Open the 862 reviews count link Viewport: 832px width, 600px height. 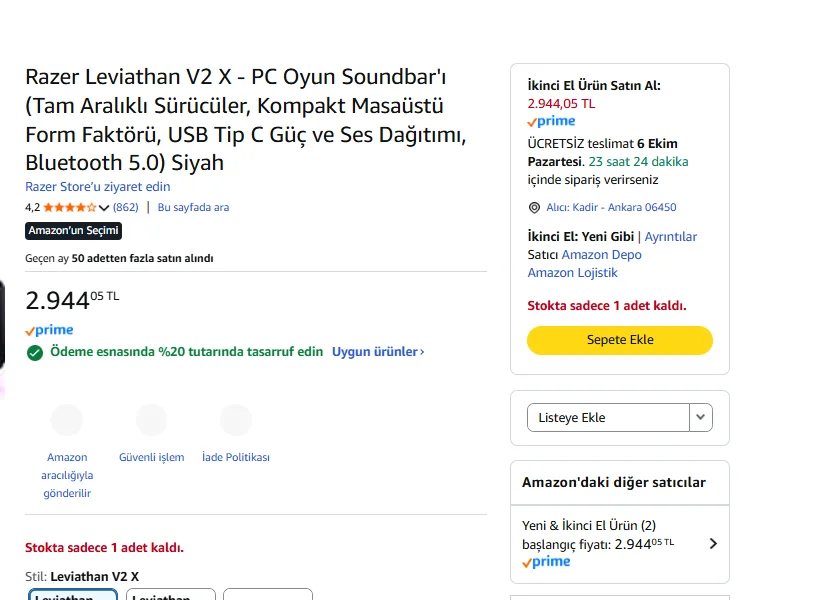[x=126, y=208]
